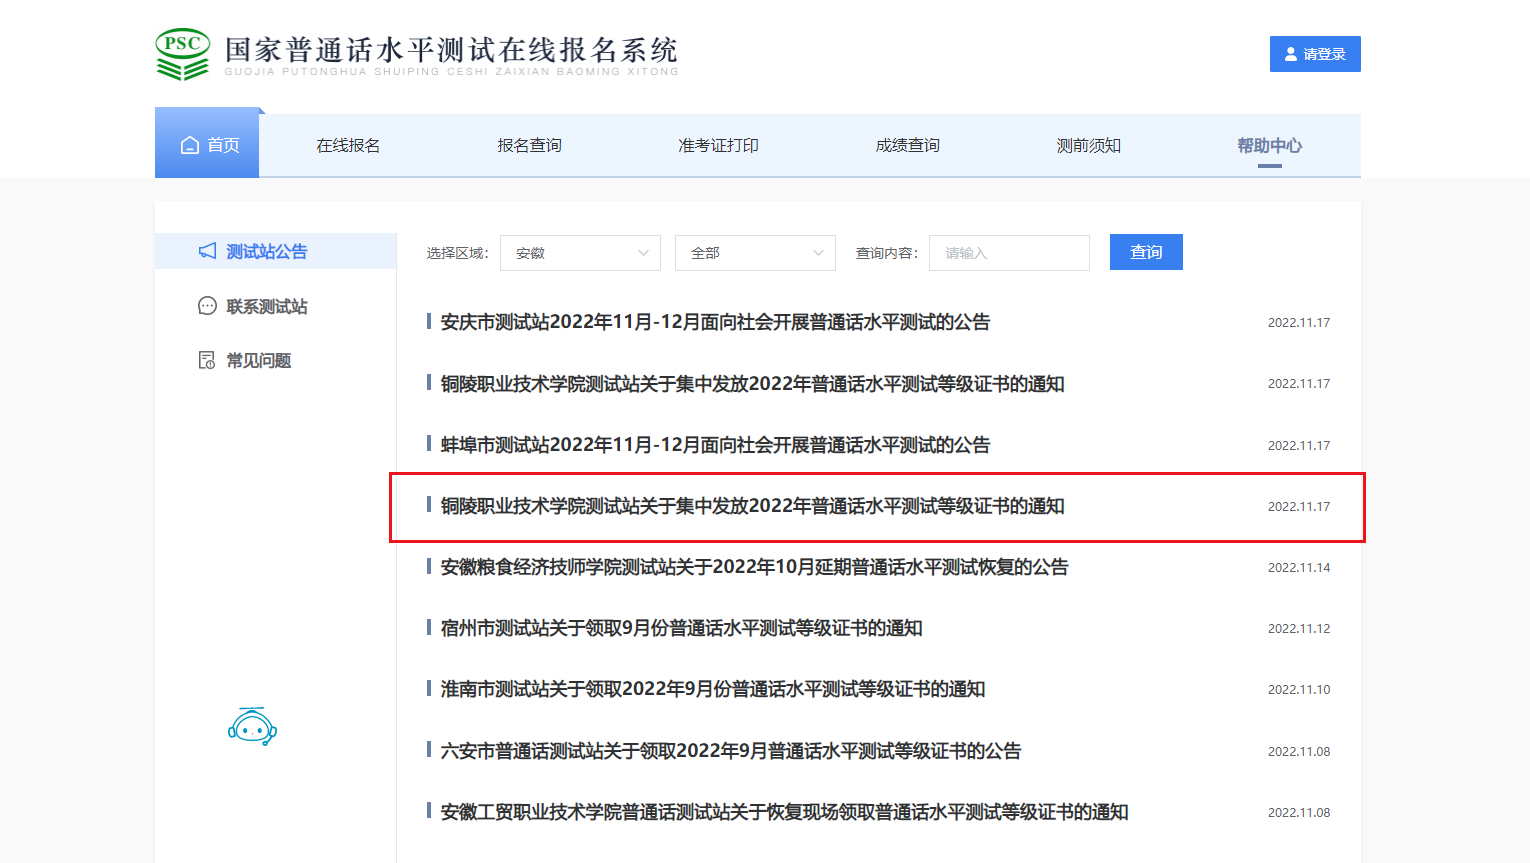This screenshot has width=1530, height=863.
Task: Open the 蚌埠市测试站 announcement link
Action: 715,445
